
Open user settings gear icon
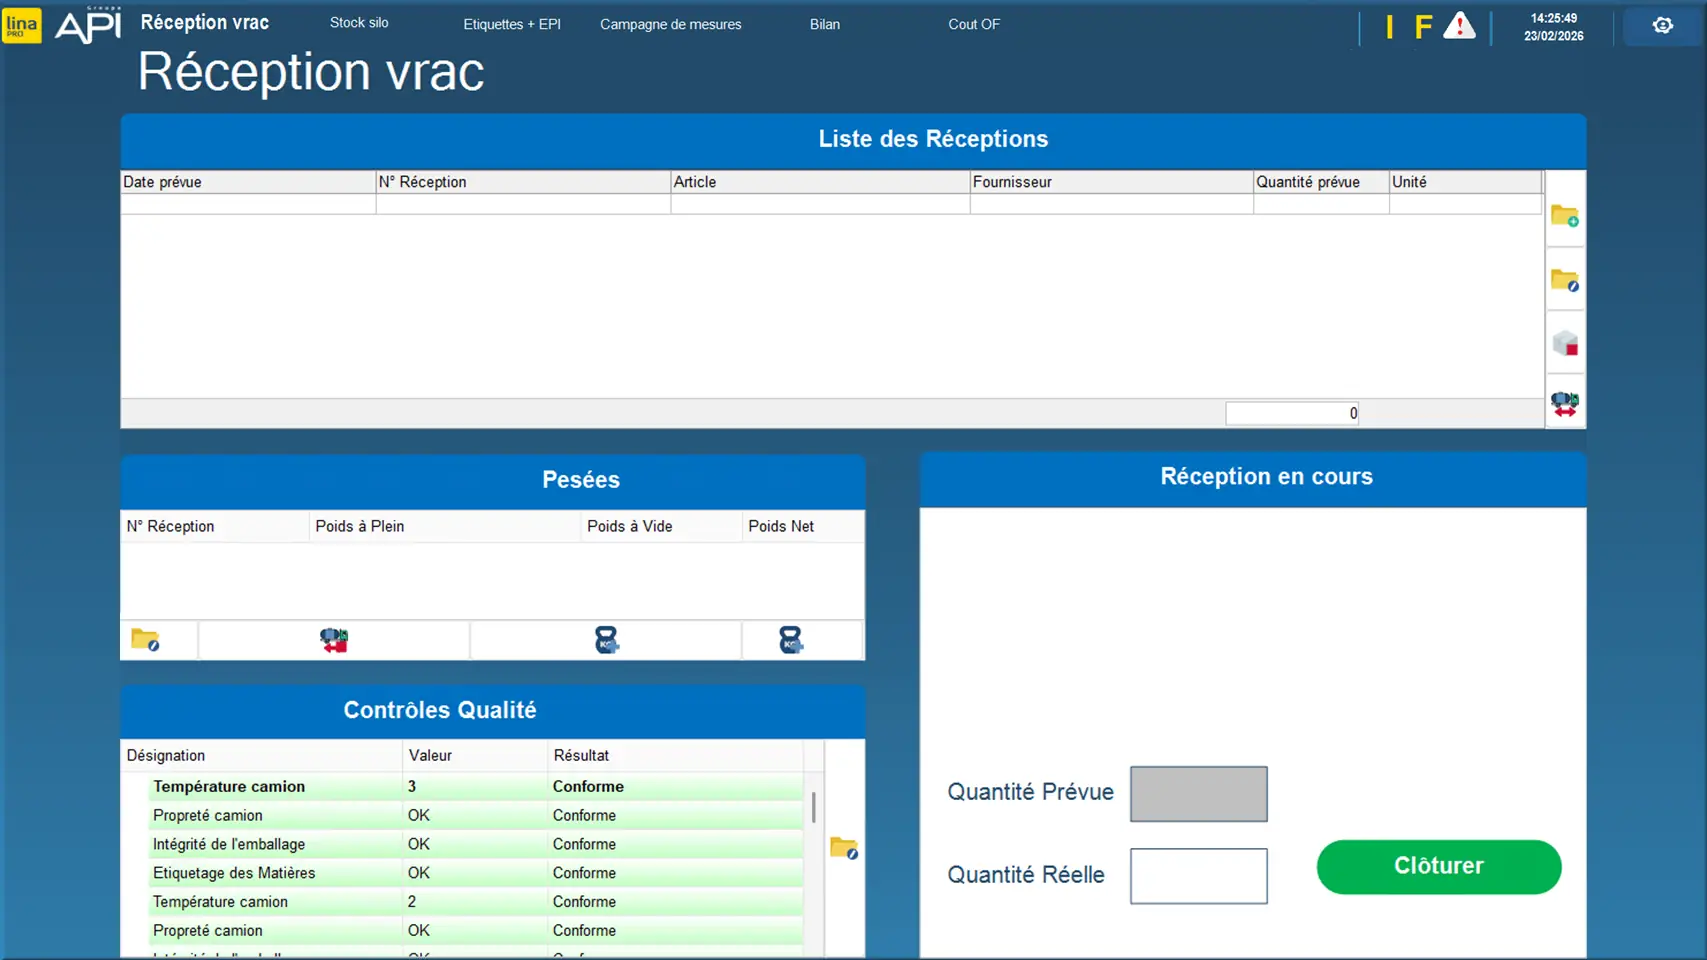click(1662, 26)
